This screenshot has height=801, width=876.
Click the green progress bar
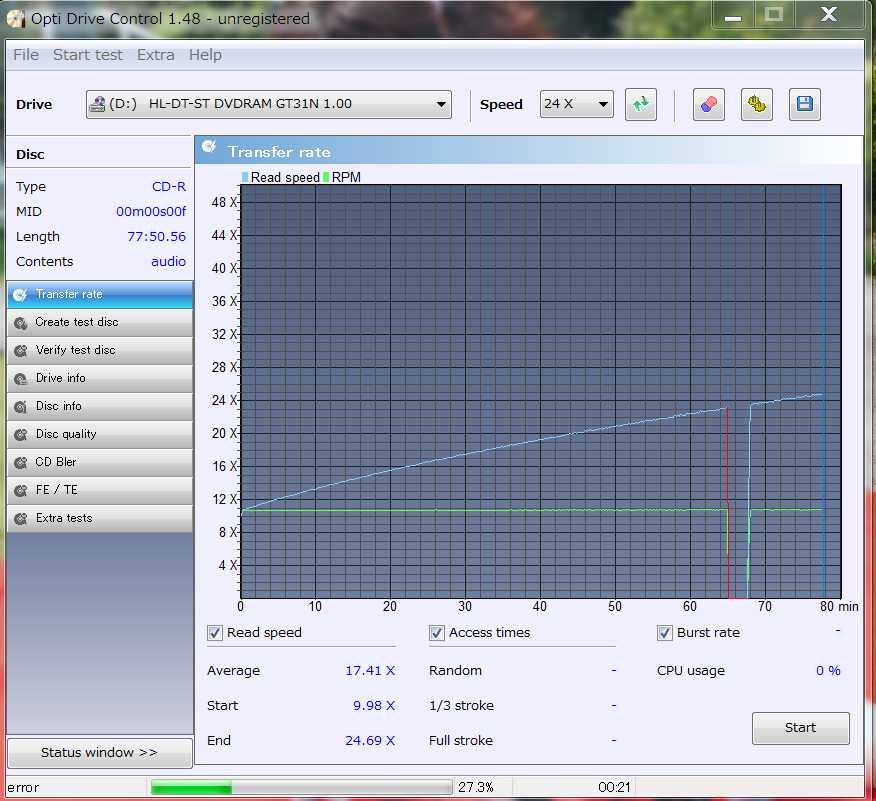coord(302,787)
